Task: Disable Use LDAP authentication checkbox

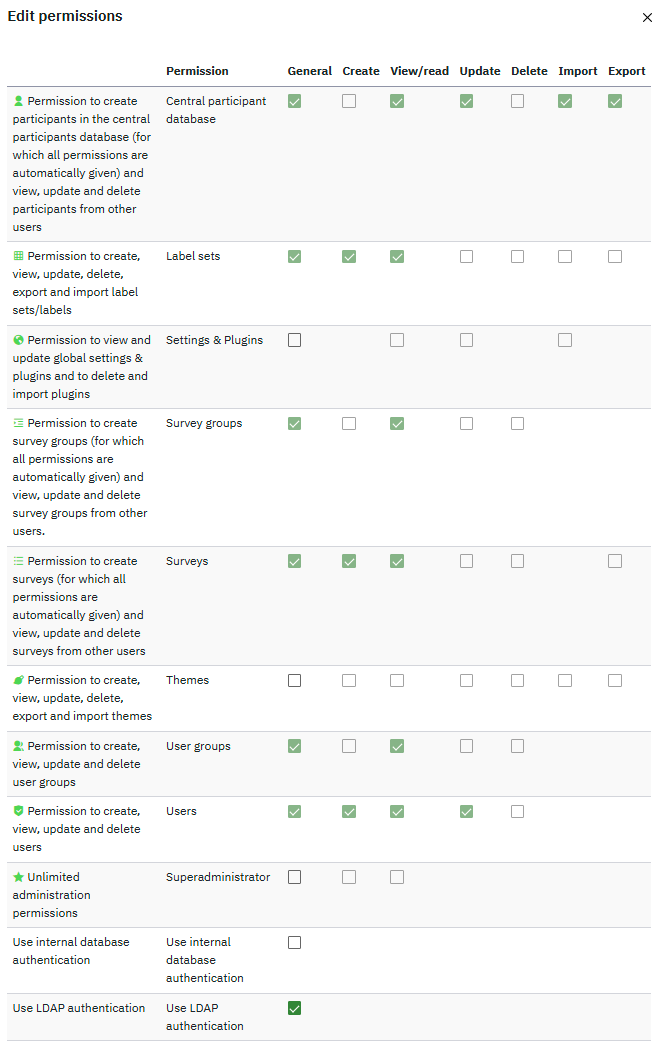Action: 294,1008
